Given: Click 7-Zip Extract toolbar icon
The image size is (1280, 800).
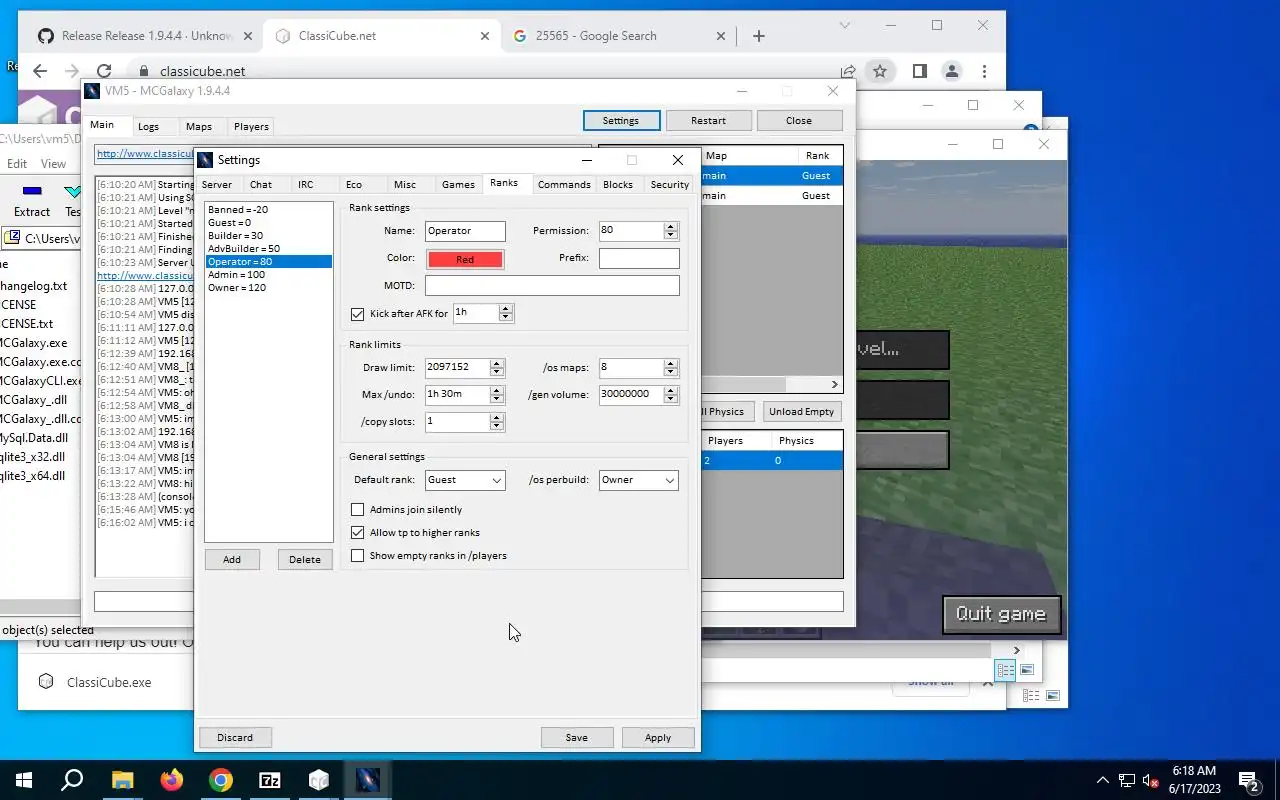Looking at the screenshot, I should click(32, 200).
